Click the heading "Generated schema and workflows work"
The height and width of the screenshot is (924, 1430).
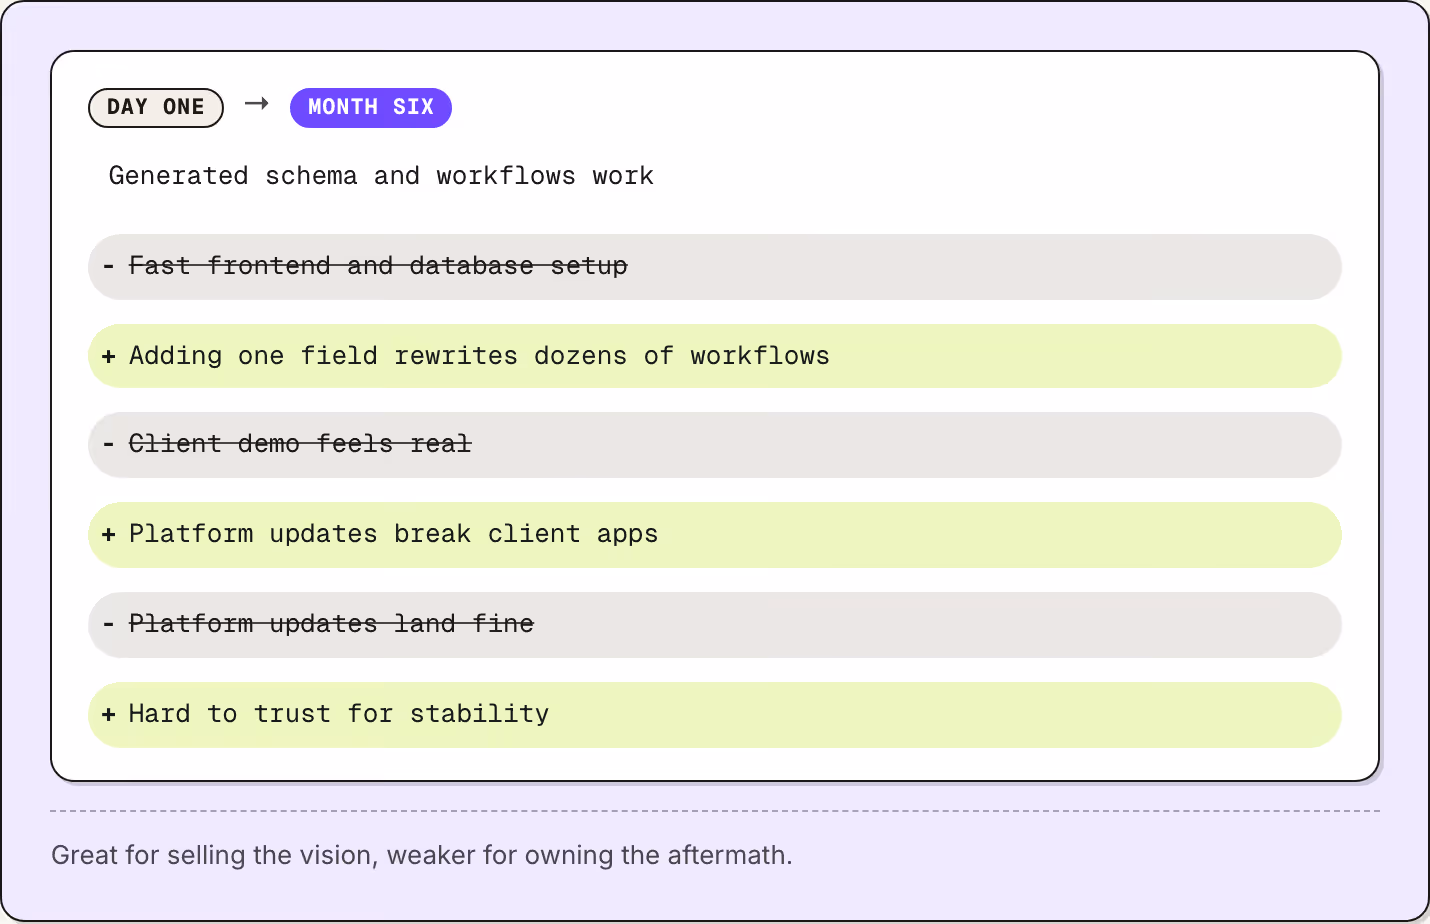click(x=381, y=176)
